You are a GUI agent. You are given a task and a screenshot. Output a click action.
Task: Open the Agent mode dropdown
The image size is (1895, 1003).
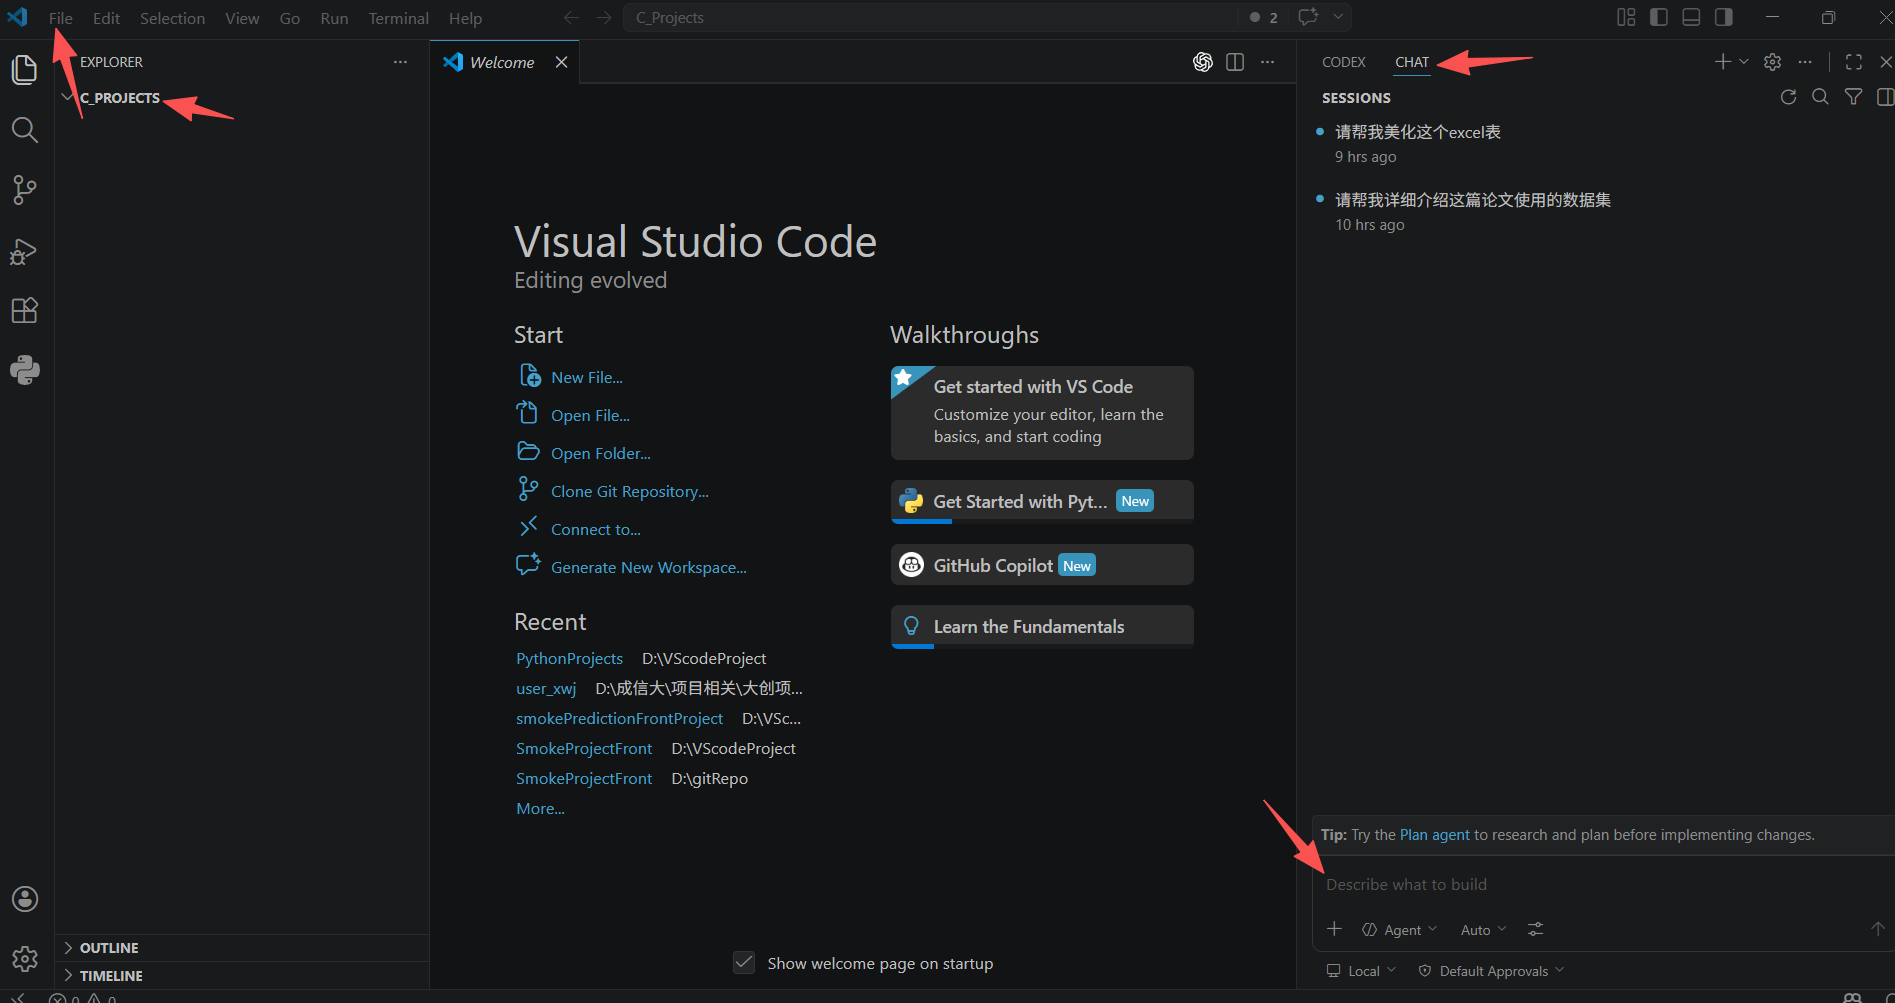[x=1399, y=930]
